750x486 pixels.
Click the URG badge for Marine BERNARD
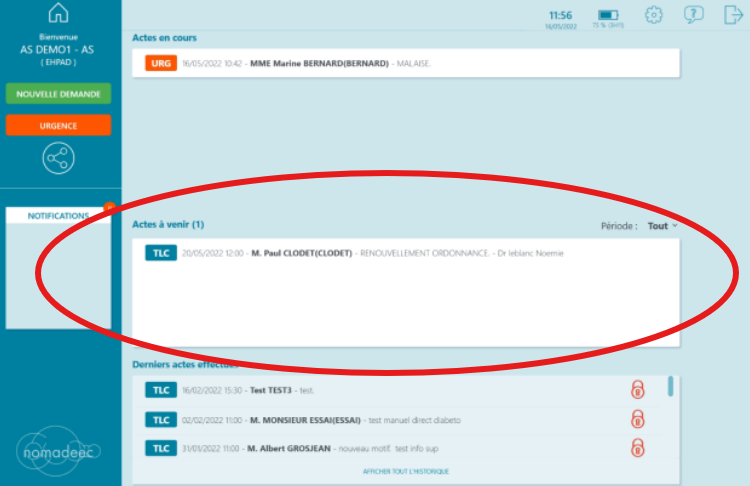pos(161,63)
